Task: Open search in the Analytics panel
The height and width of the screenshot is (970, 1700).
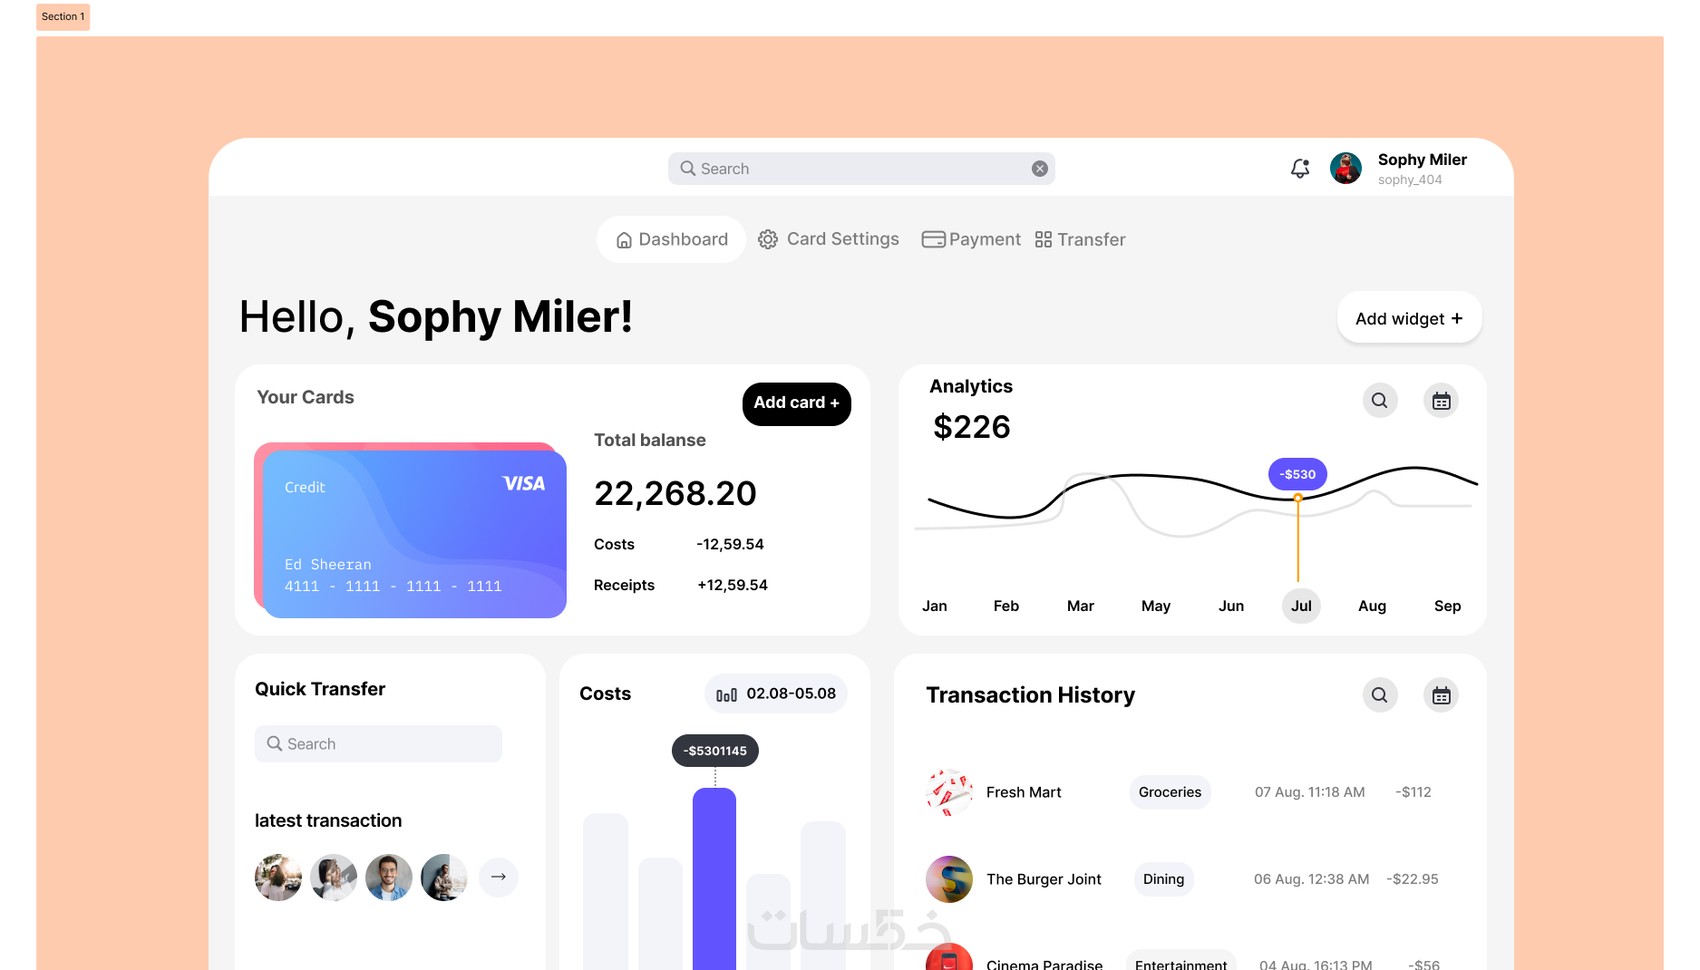Action: 1379,401
